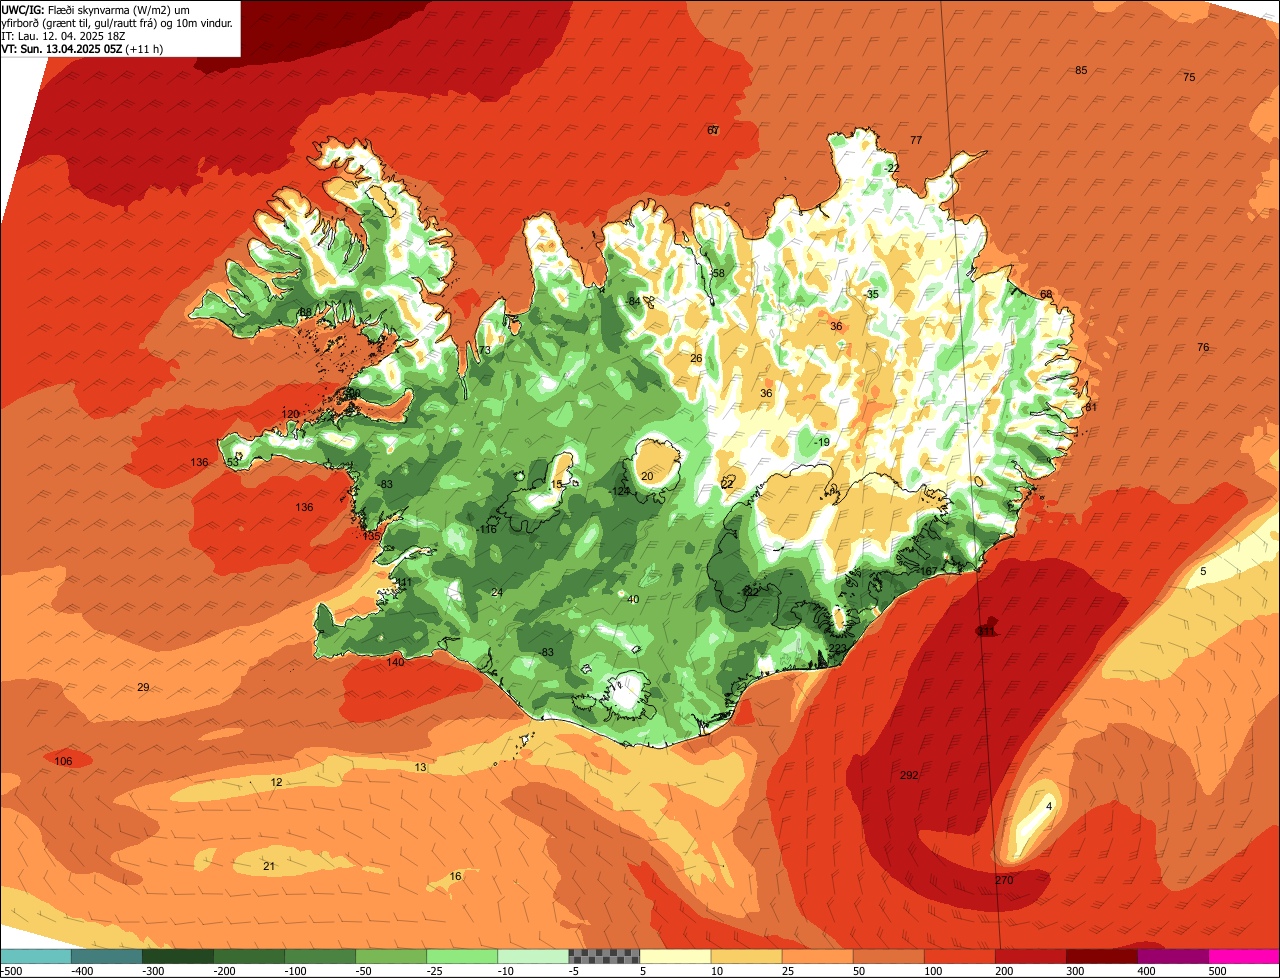Click the value 5 near the right edge

click(x=1203, y=571)
